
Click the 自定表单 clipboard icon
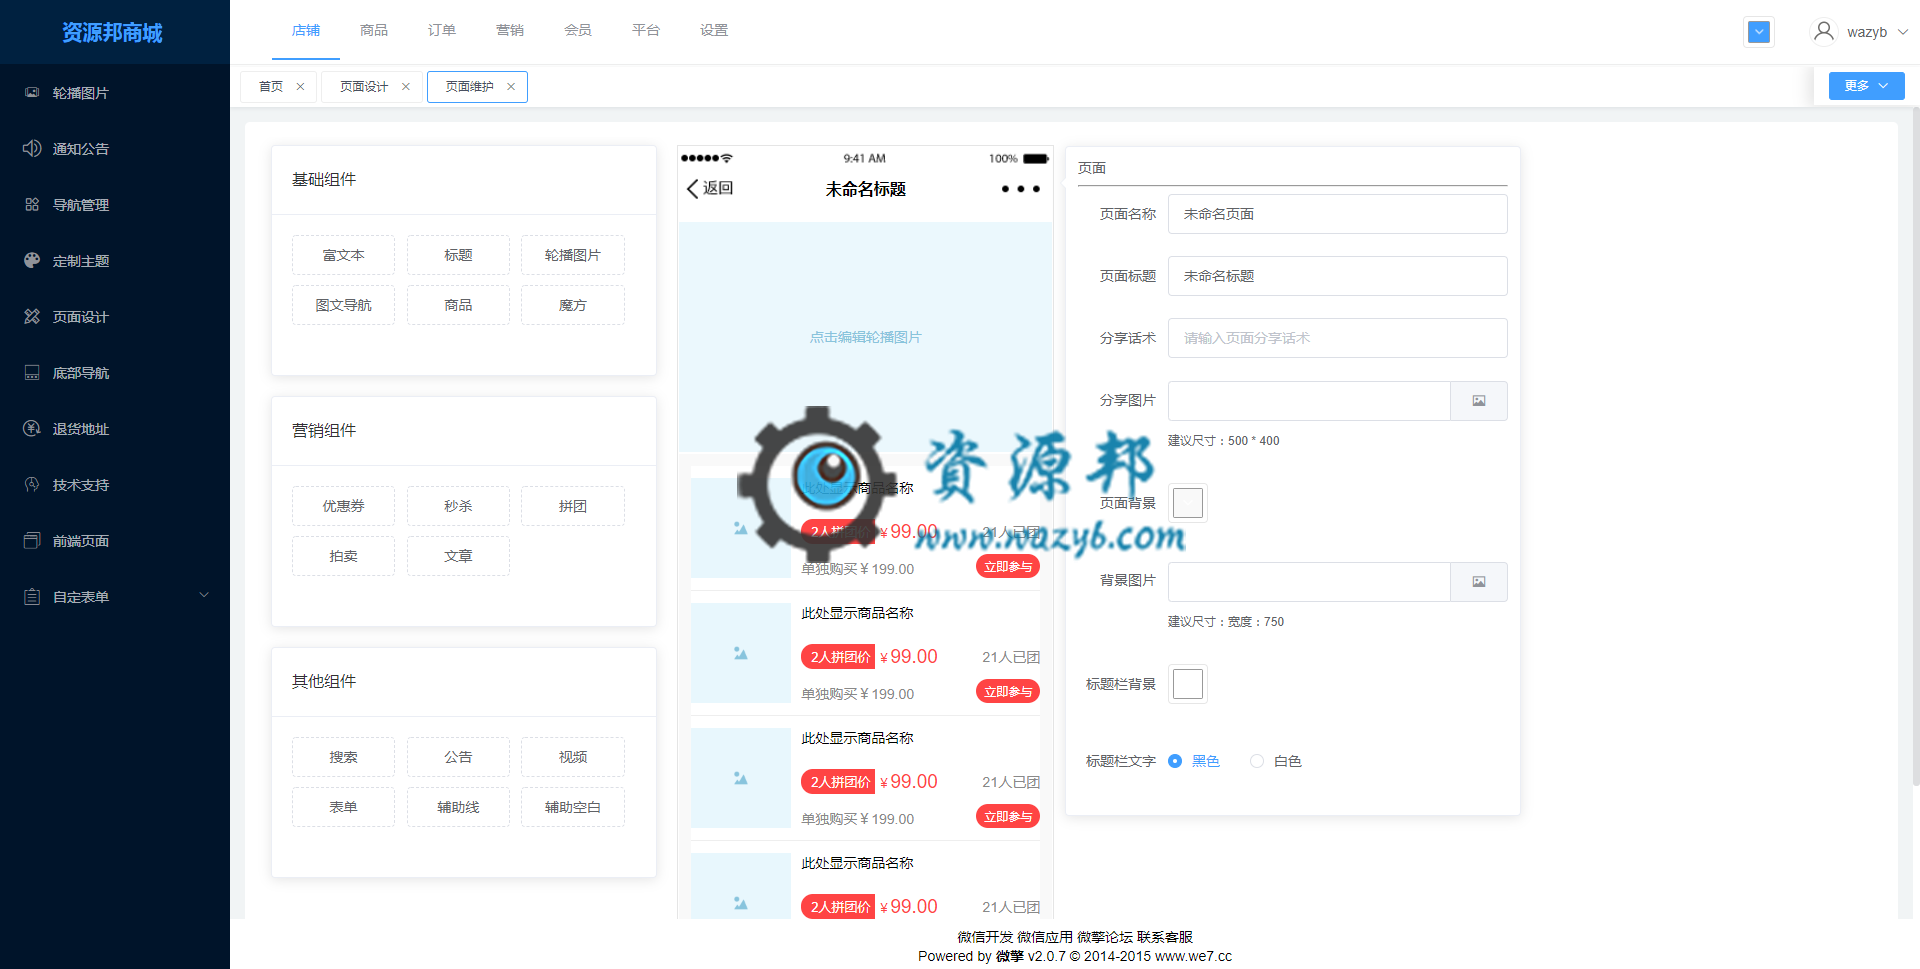[x=32, y=596]
